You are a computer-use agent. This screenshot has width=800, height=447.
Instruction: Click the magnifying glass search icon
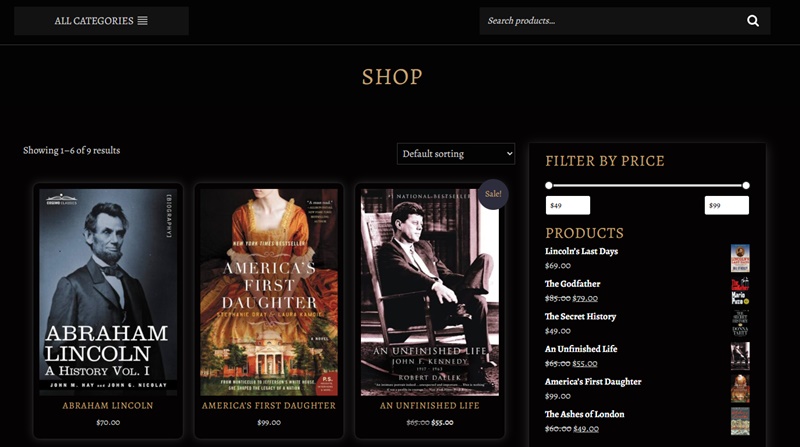click(753, 21)
